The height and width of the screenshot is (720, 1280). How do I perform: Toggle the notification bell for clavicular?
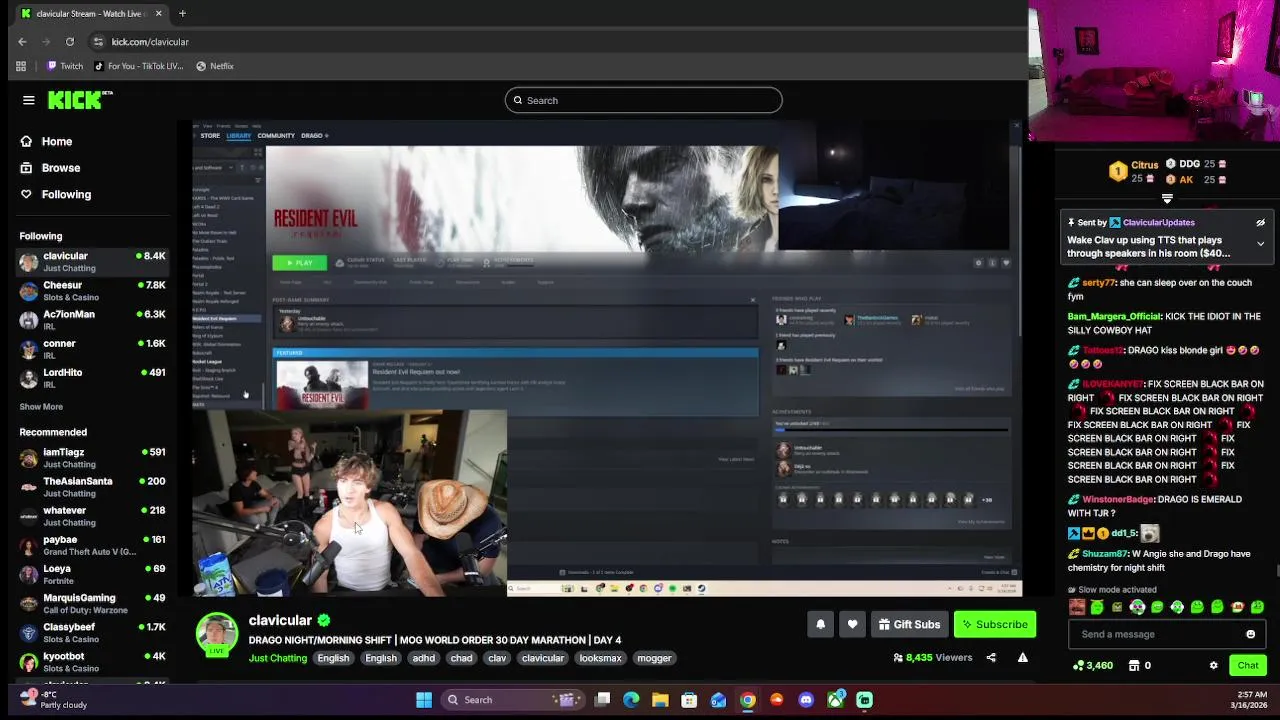[820, 624]
